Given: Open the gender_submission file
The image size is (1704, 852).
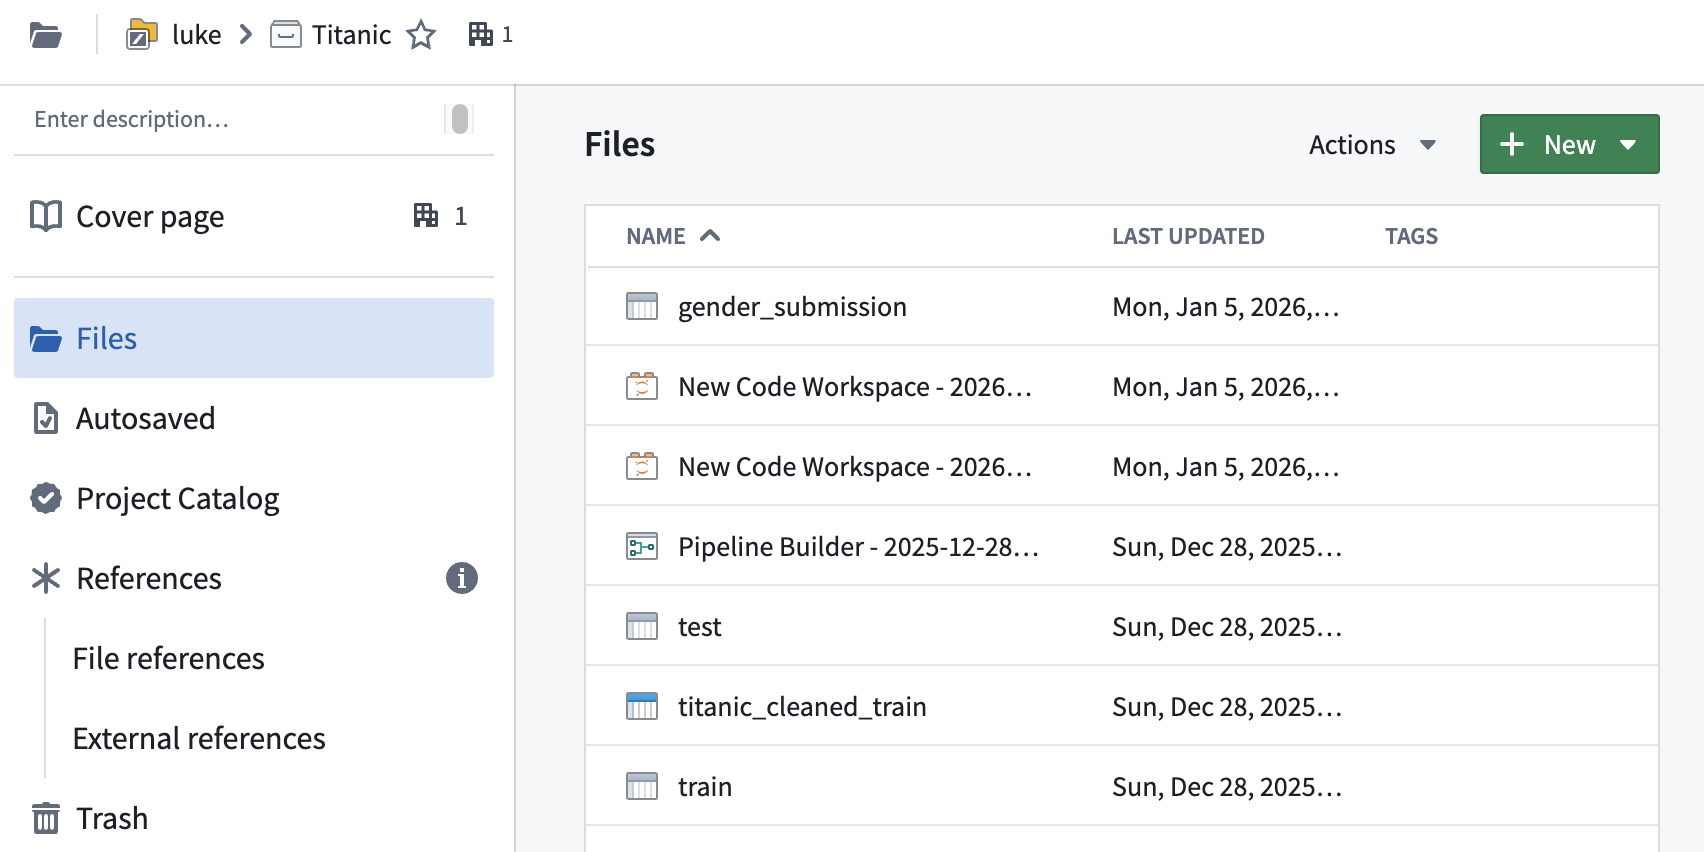Looking at the screenshot, I should 792,306.
